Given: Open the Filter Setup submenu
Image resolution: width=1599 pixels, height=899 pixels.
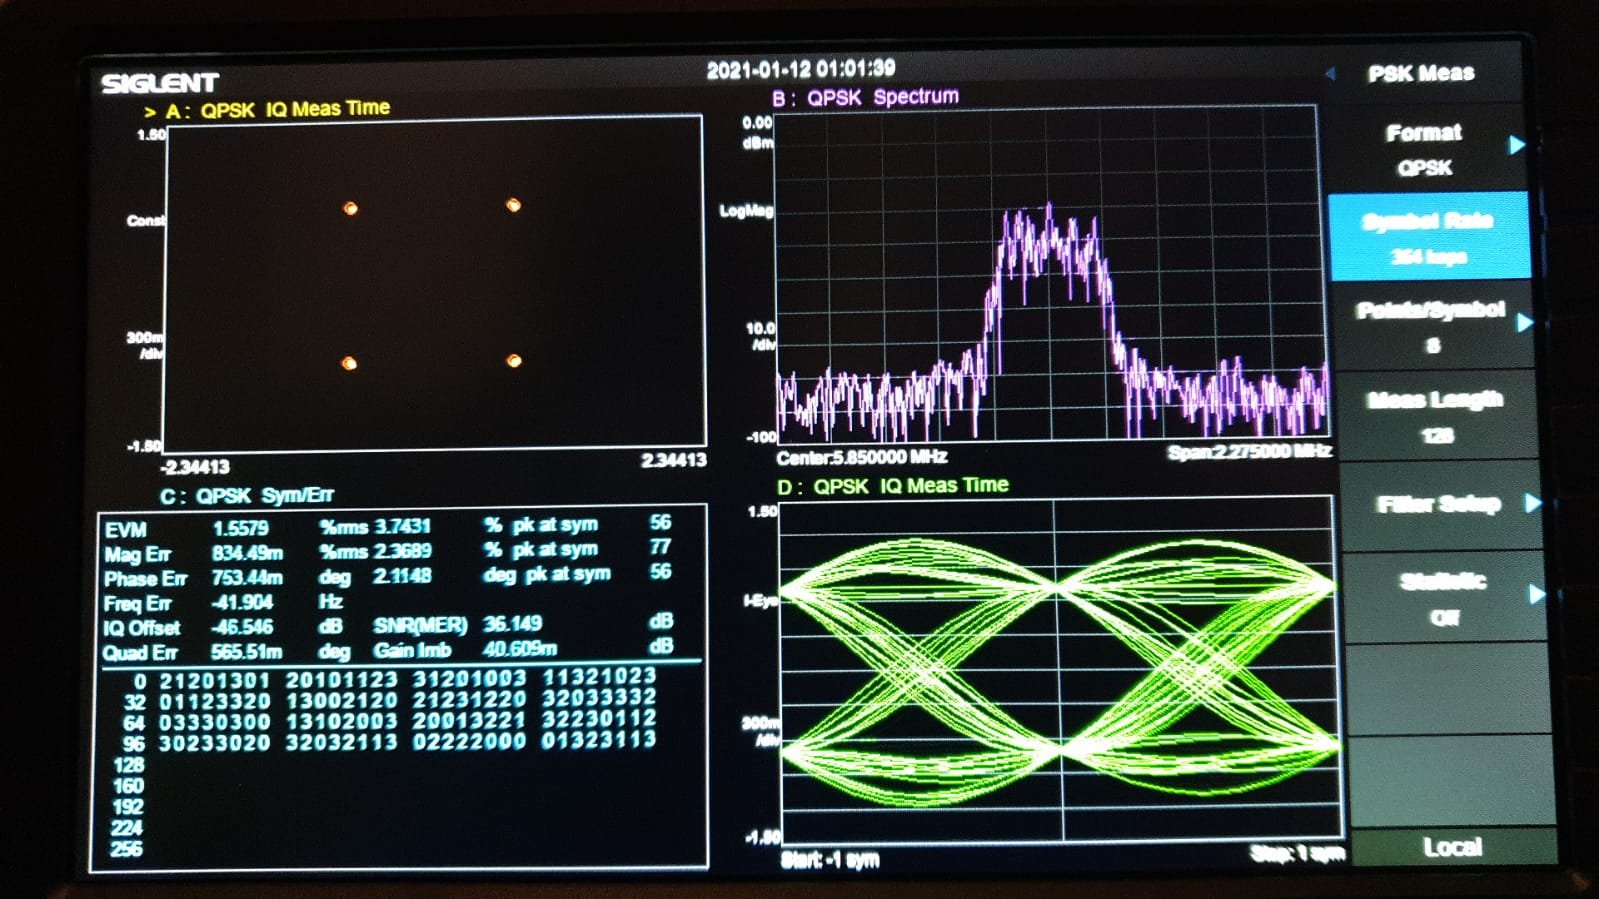Looking at the screenshot, I should pos(1440,504).
